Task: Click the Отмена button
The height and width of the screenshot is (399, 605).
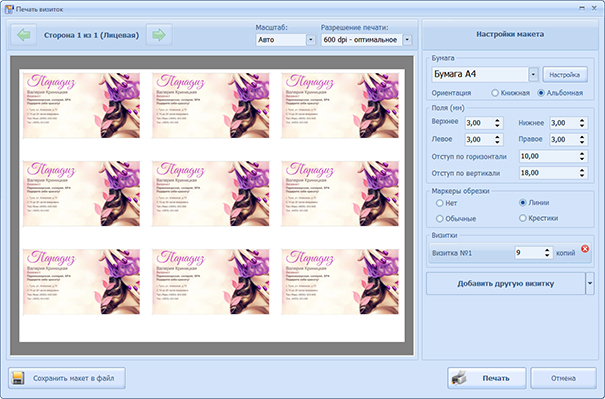Action: (x=563, y=378)
